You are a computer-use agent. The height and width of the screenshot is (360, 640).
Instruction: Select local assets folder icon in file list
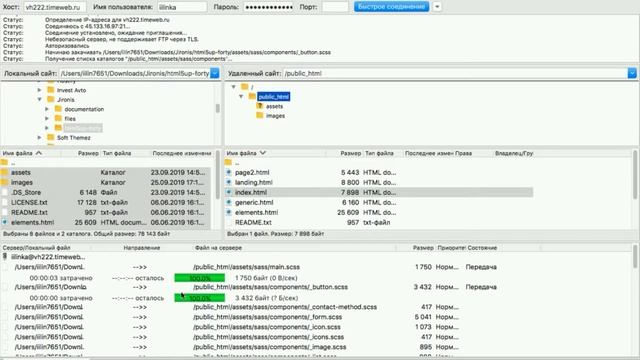click(x=4, y=172)
